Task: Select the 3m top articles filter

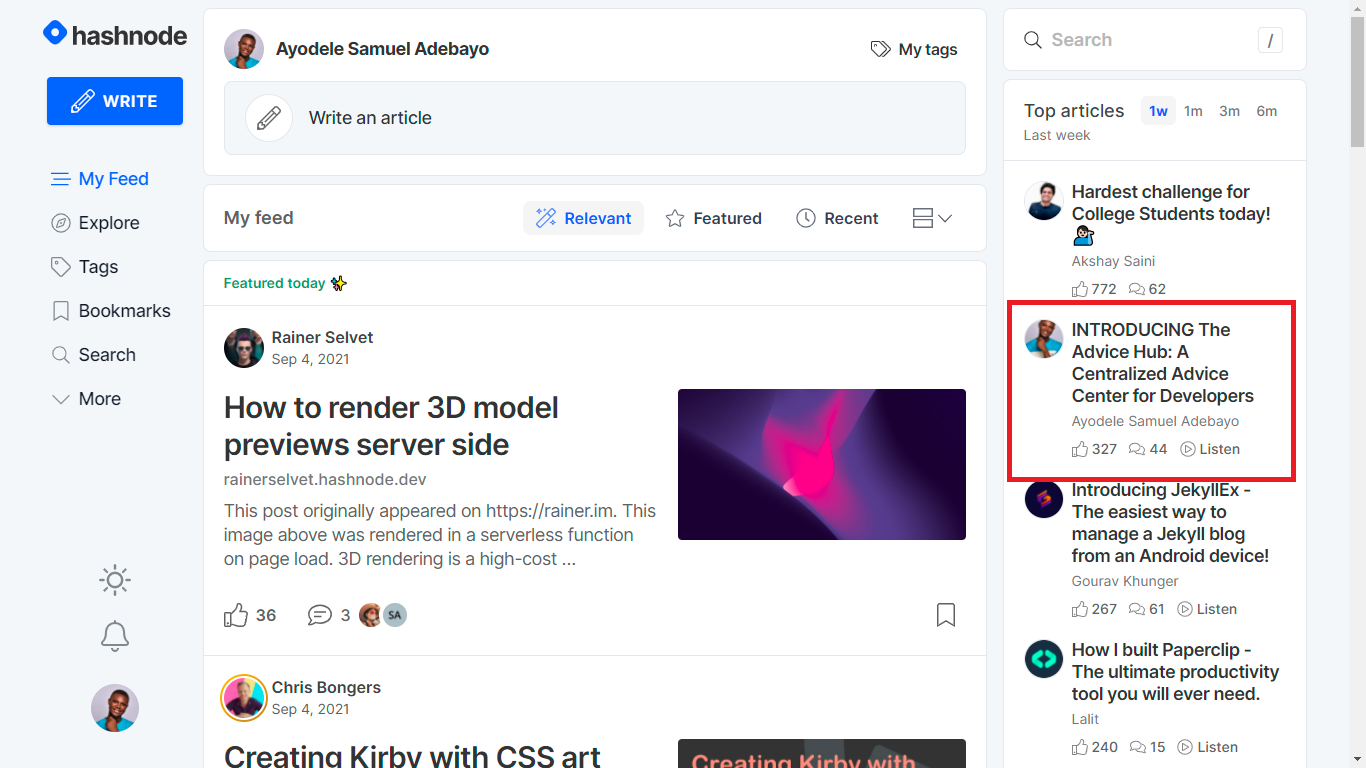Action: (x=1229, y=111)
